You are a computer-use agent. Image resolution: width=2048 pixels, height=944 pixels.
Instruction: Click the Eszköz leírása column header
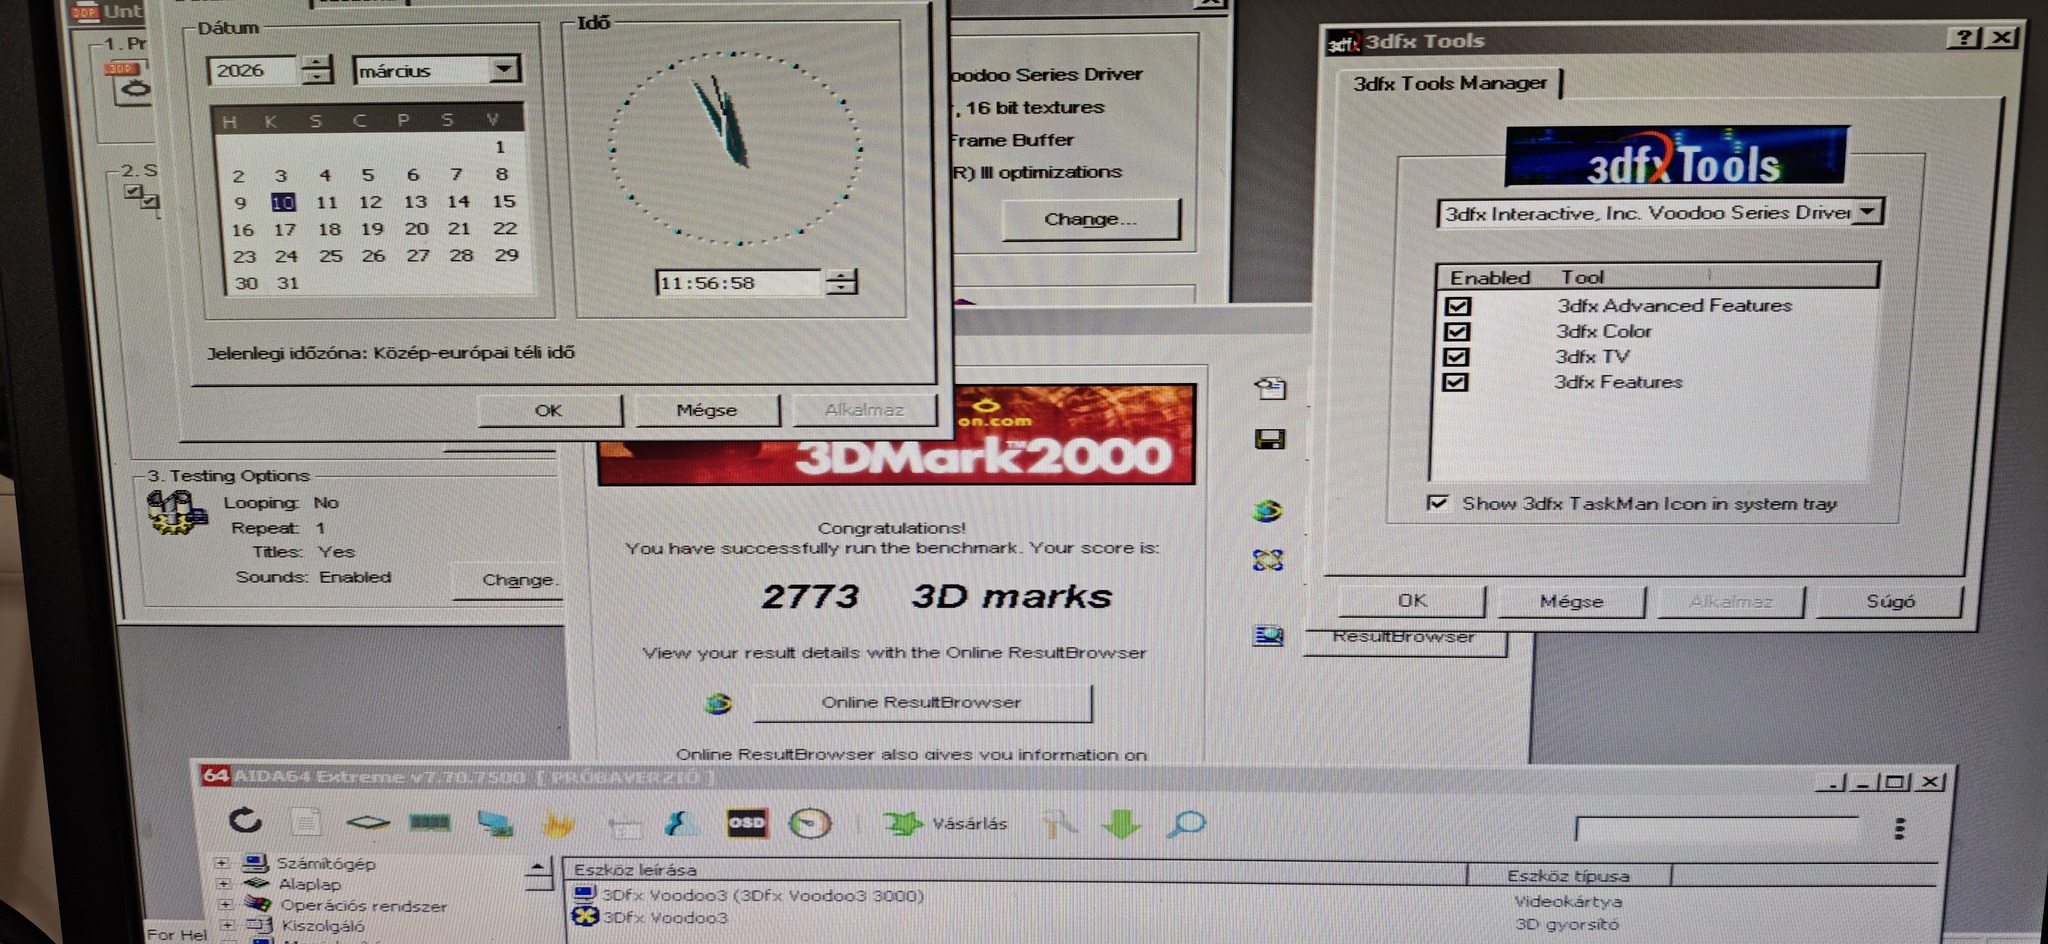pyautogui.click(x=1014, y=870)
